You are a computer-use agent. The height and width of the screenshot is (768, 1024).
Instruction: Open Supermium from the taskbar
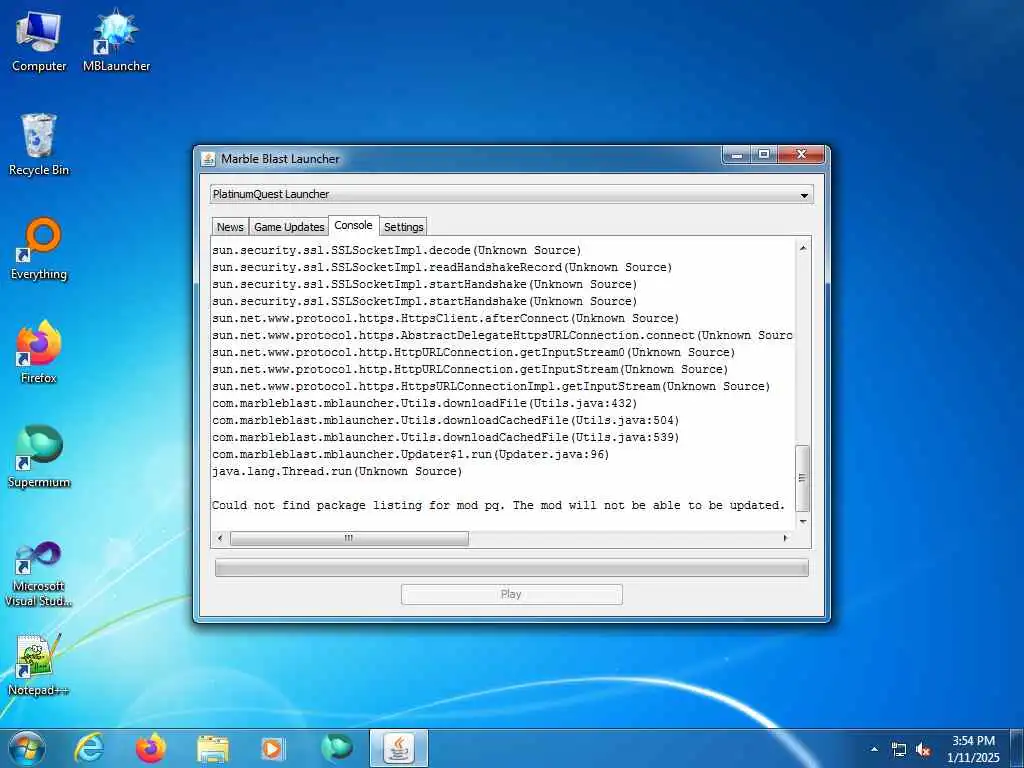click(336, 748)
